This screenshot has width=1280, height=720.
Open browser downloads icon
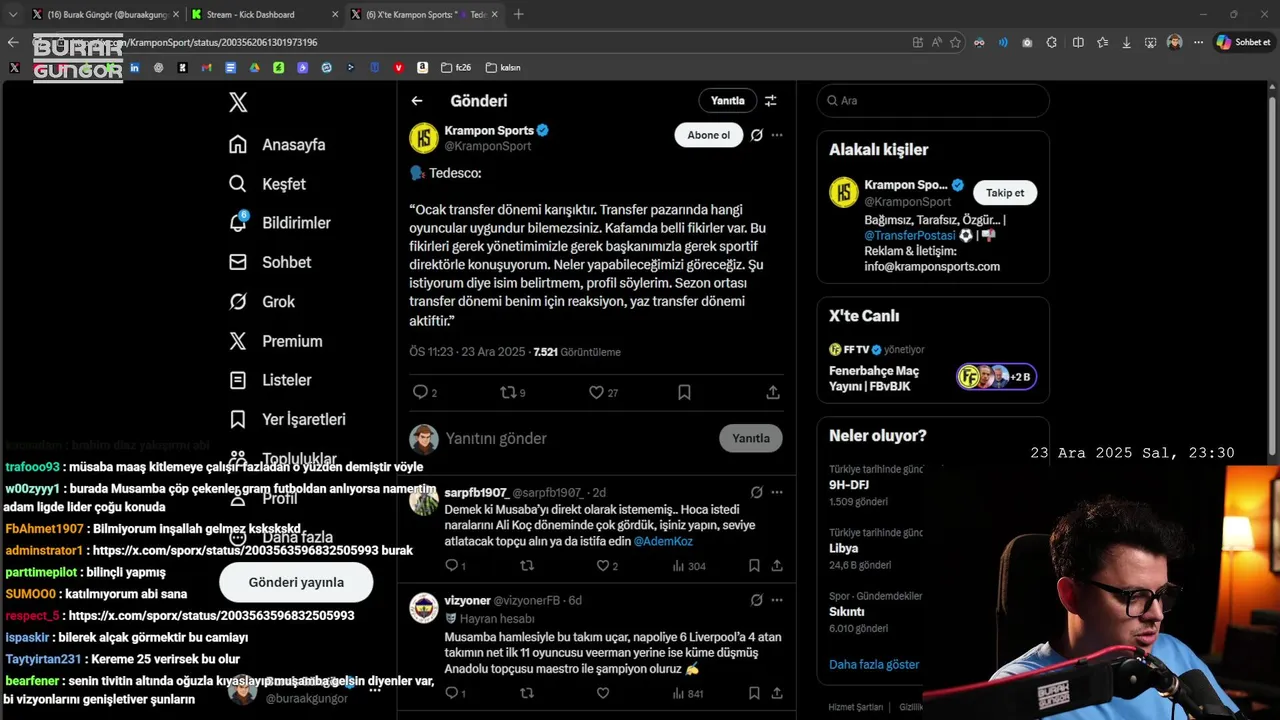1127,42
